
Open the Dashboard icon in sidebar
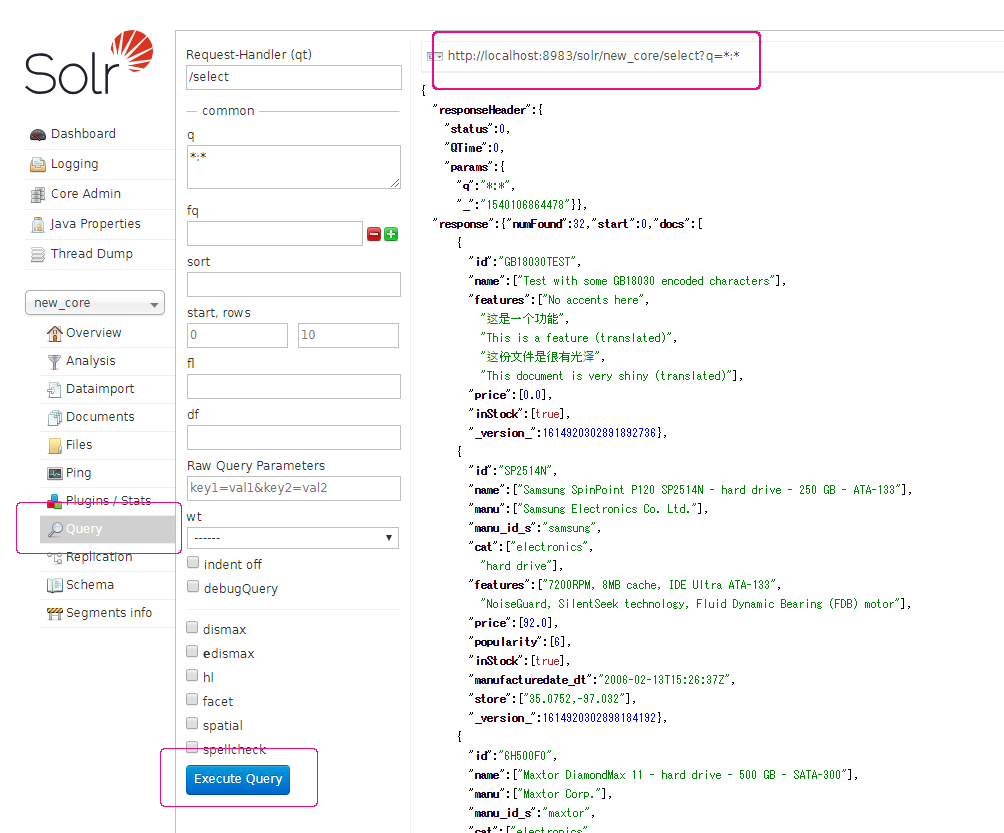pos(38,134)
